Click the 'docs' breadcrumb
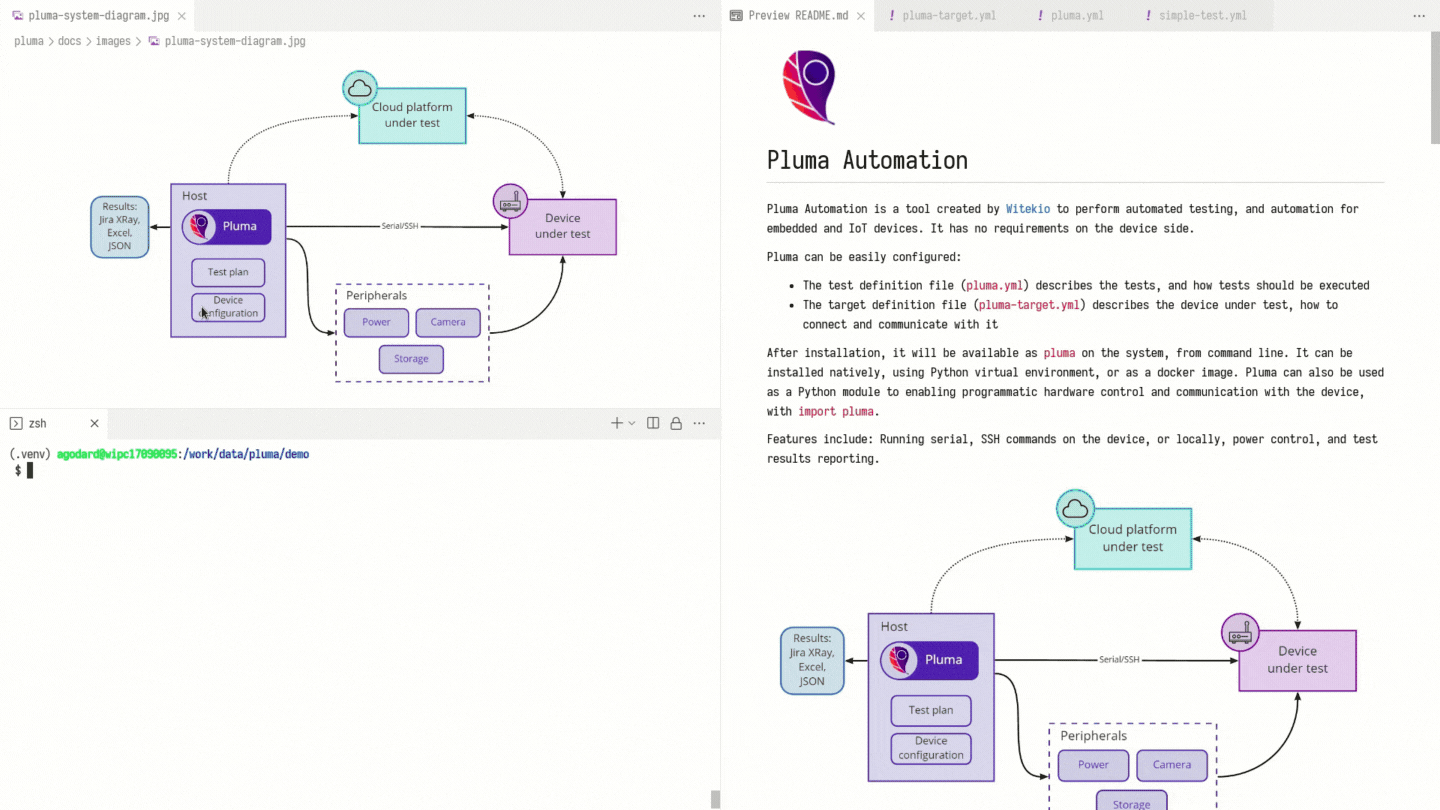The height and width of the screenshot is (810, 1440). click(69, 42)
